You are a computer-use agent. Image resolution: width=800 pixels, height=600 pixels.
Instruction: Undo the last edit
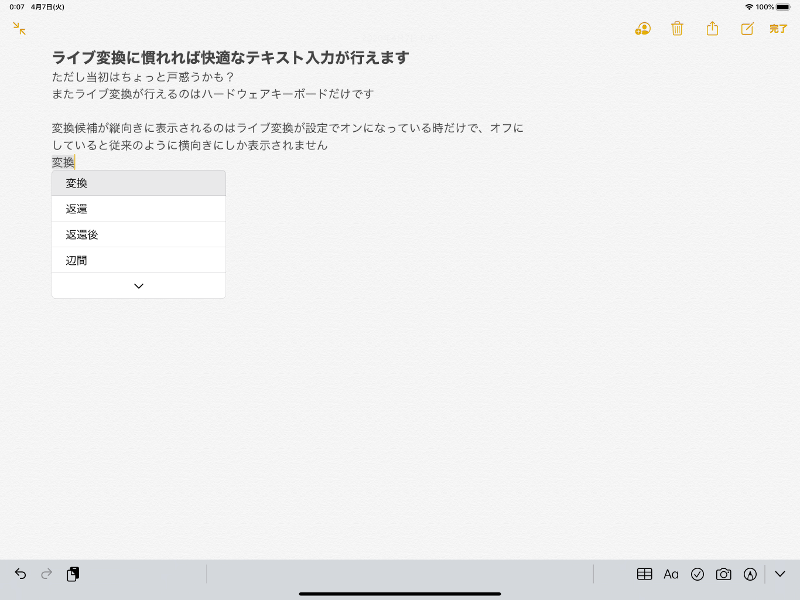pos(20,574)
